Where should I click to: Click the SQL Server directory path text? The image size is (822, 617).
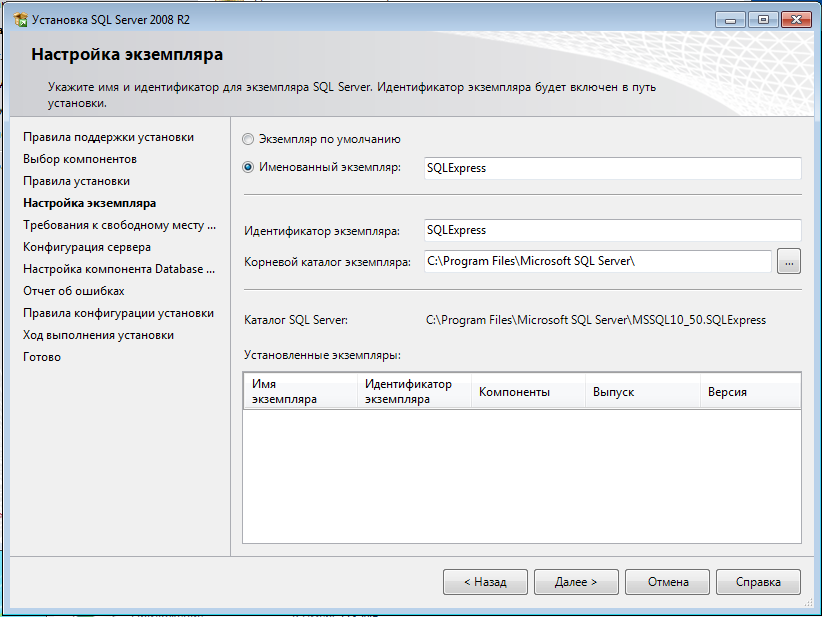coord(596,320)
